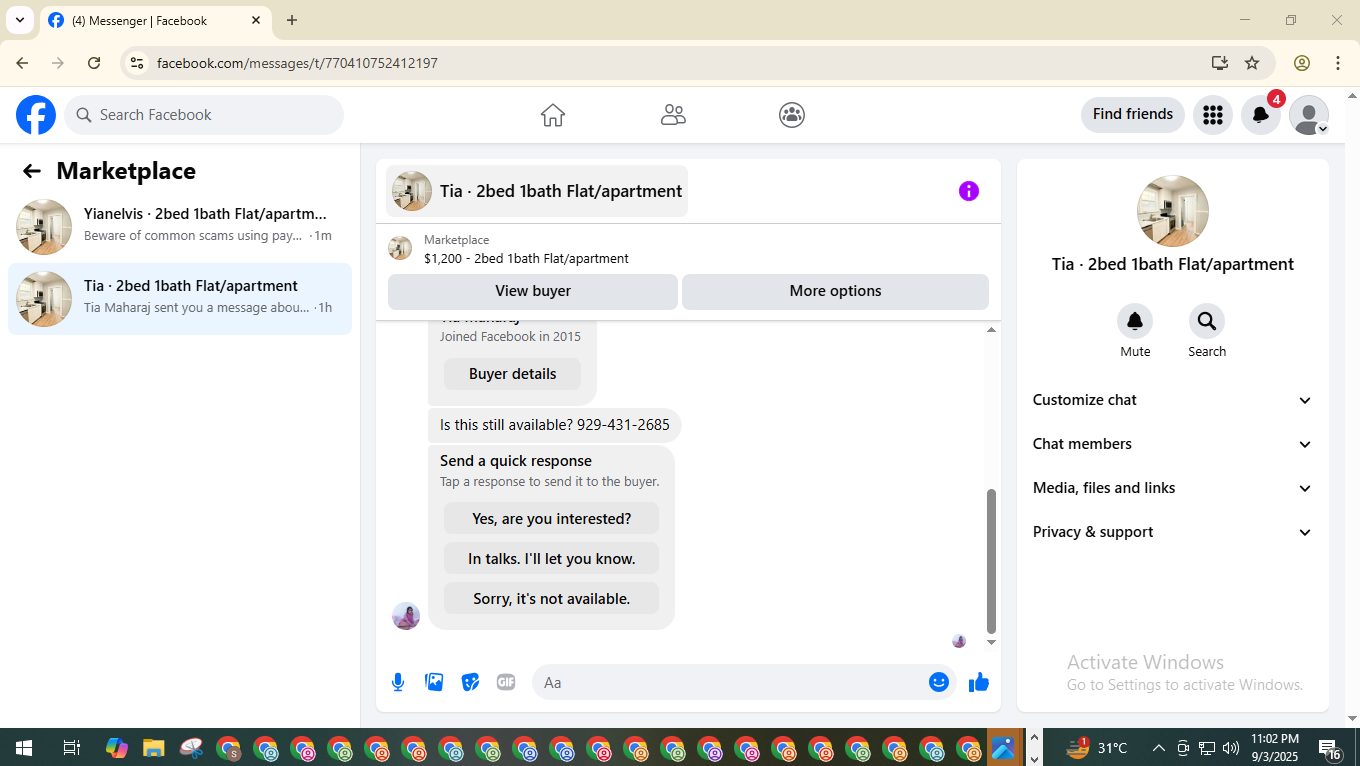Click the Search magnifier in chat panel
Screen dimensions: 1360x766
[x=1207, y=321]
